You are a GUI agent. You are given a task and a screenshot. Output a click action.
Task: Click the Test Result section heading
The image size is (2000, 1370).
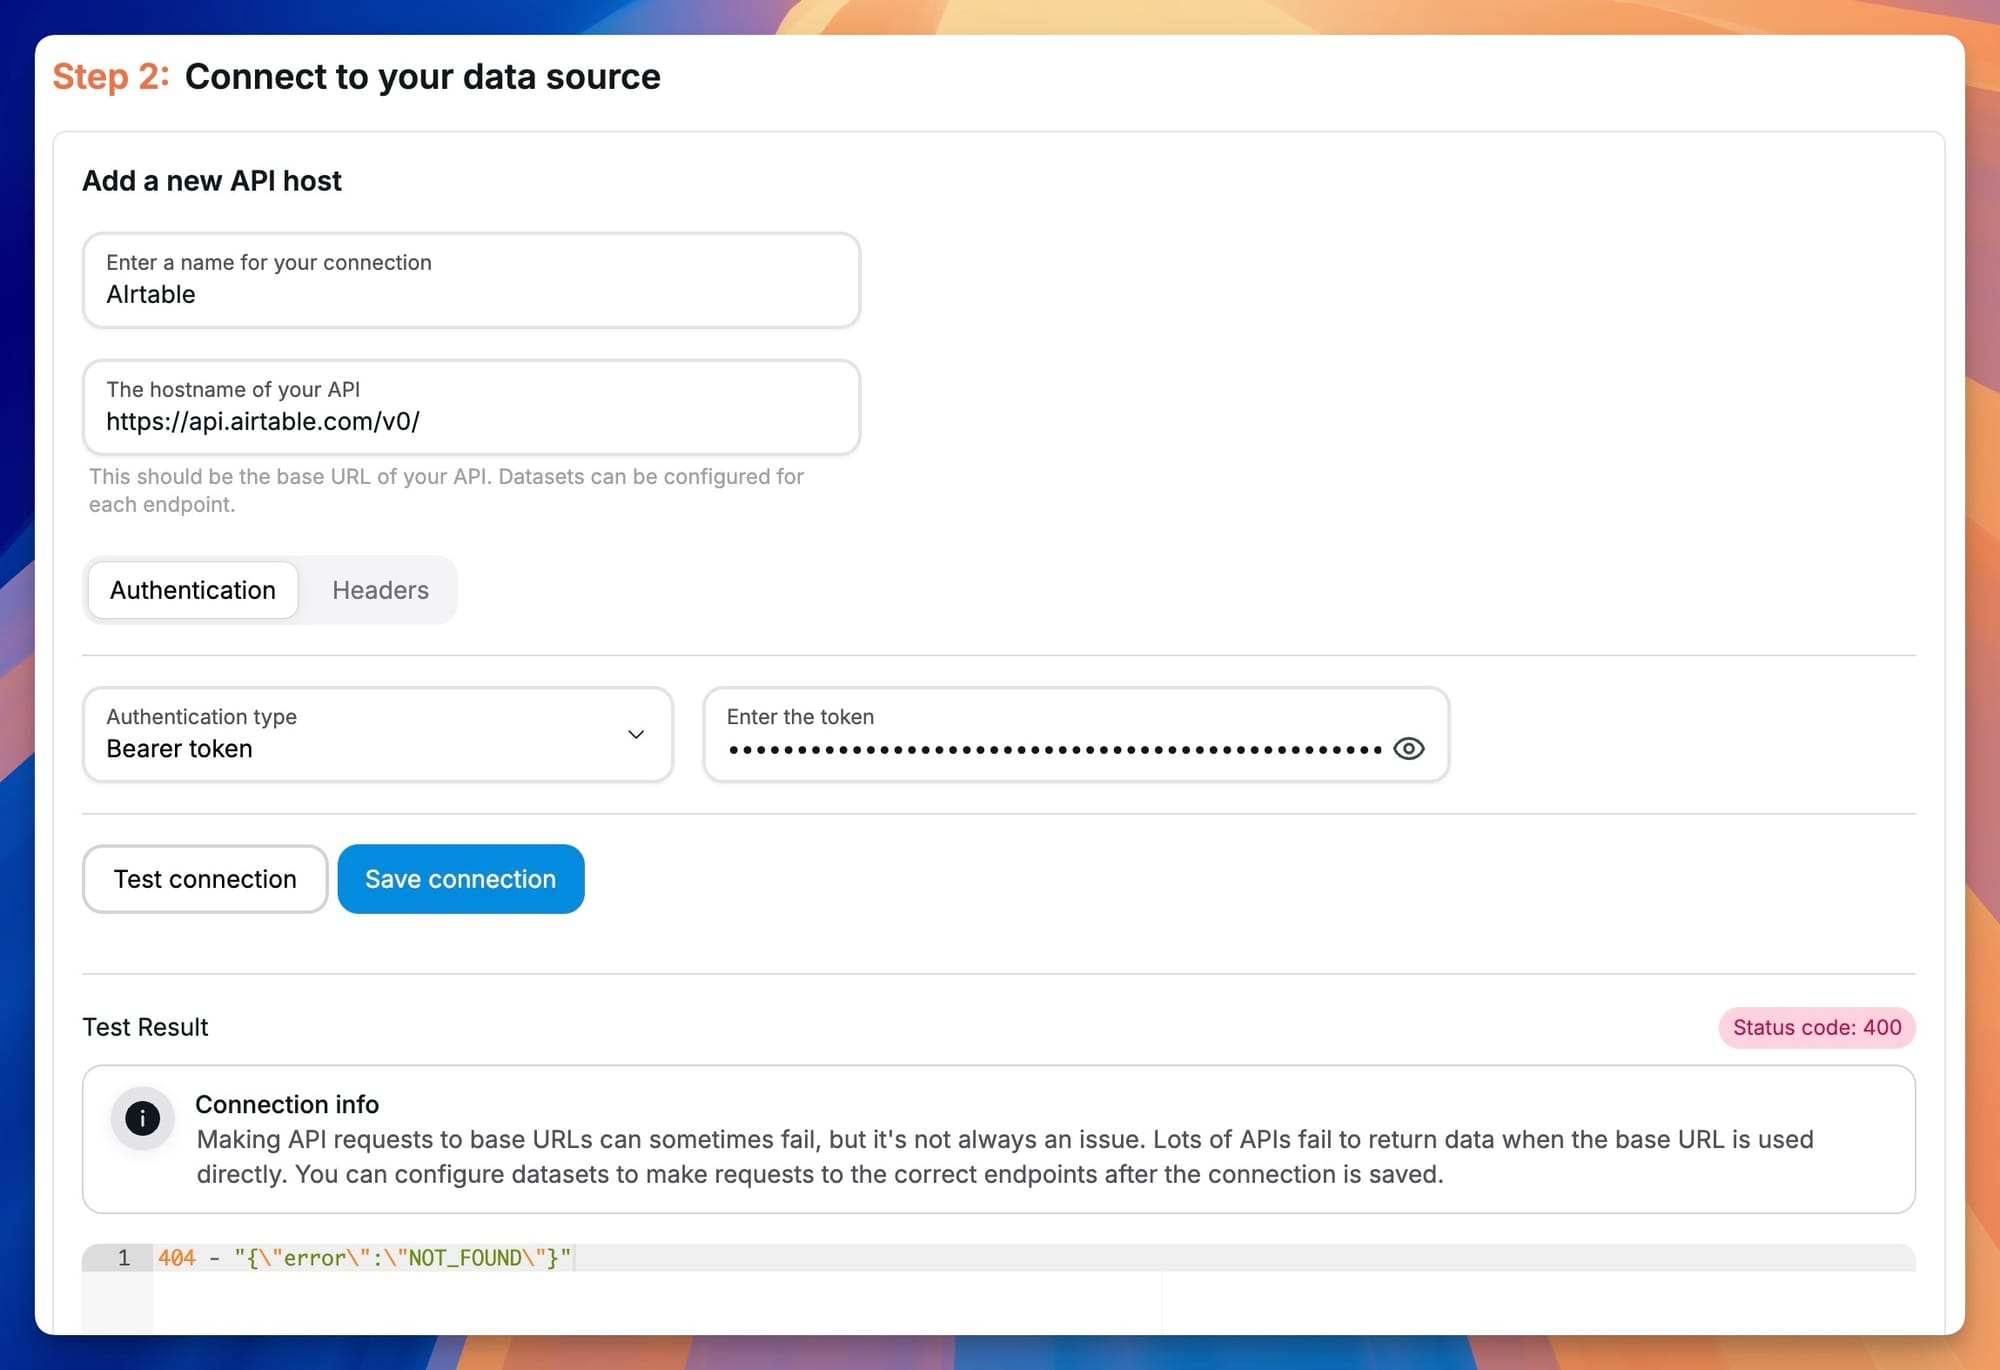(145, 1027)
